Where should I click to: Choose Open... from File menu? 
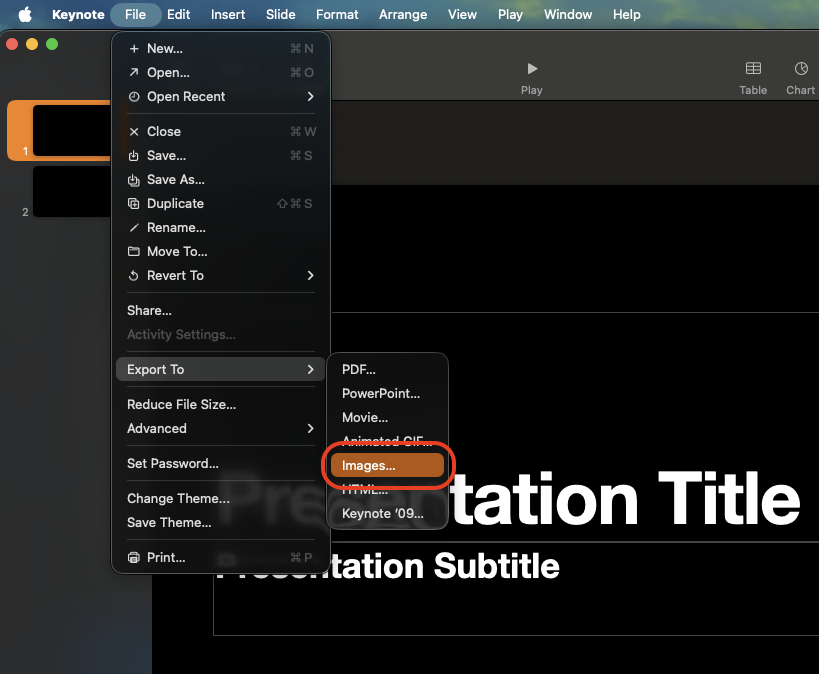(221, 73)
